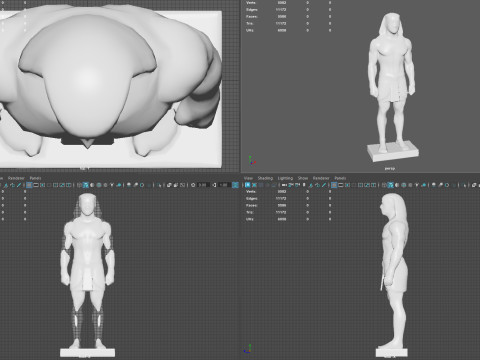
Task: Click pencil icon in front view toolbar
Action: click(19, 185)
